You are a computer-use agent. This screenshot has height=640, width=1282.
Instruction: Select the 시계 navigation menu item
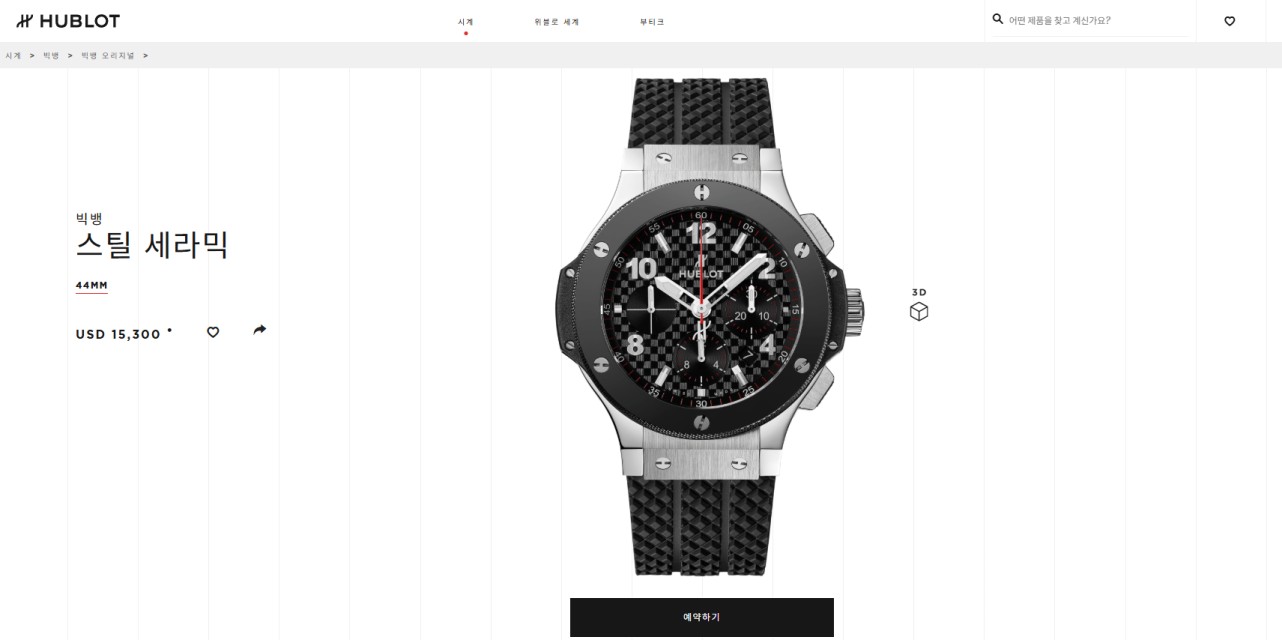pyautogui.click(x=465, y=22)
